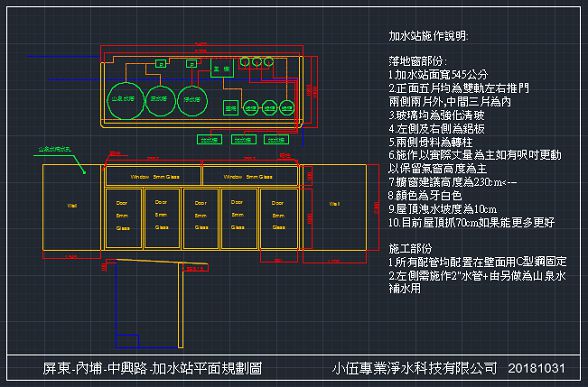588x387 pixels.
Task: Select the right Wall panel
Action: [334, 207]
